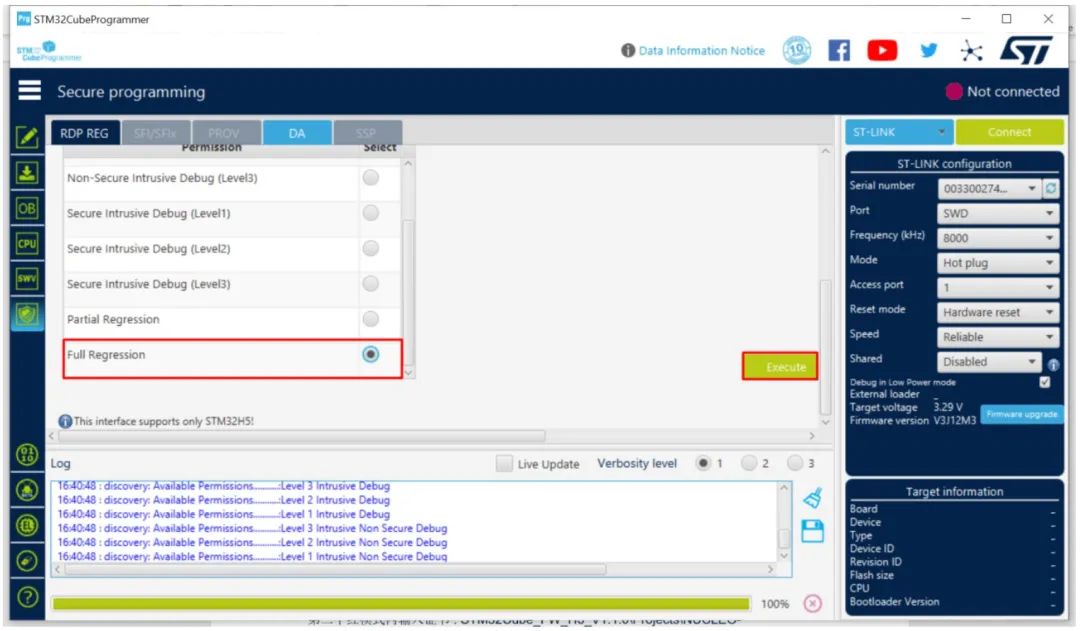Expand the Port SWD dropdown
The image size is (1080, 631).
coord(997,214)
